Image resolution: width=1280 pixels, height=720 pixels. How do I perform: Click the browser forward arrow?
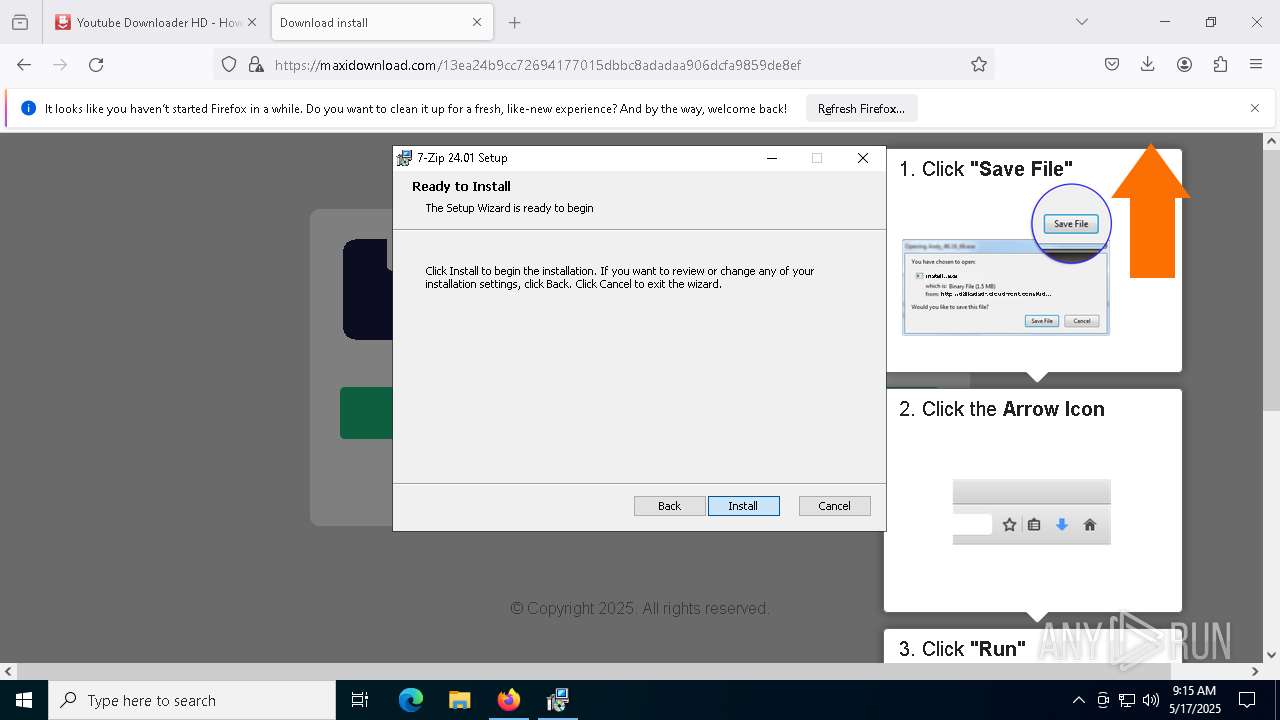click(x=60, y=65)
